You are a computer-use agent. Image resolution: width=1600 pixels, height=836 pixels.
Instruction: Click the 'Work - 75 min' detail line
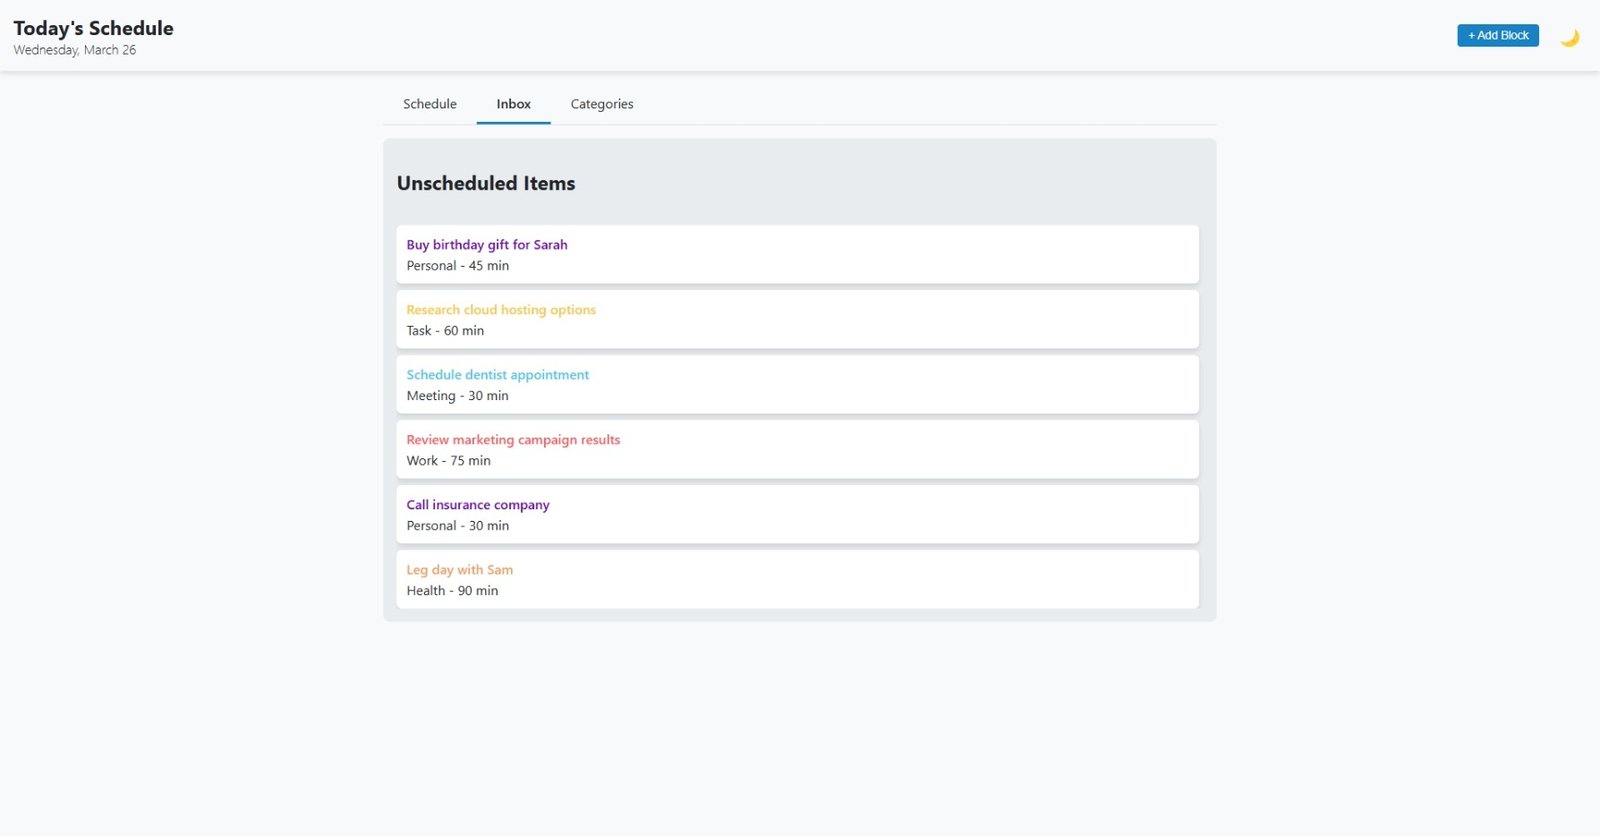[448, 461]
